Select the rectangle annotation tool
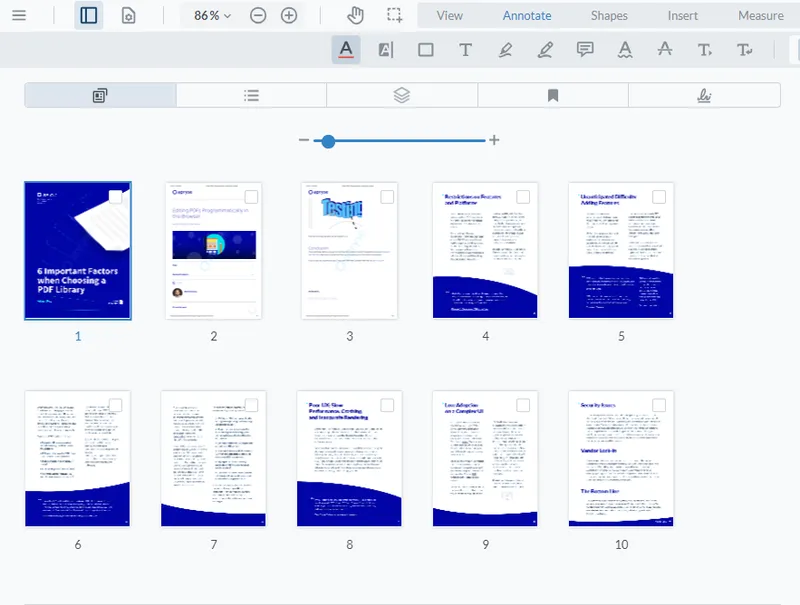800x605 pixels. pos(426,50)
